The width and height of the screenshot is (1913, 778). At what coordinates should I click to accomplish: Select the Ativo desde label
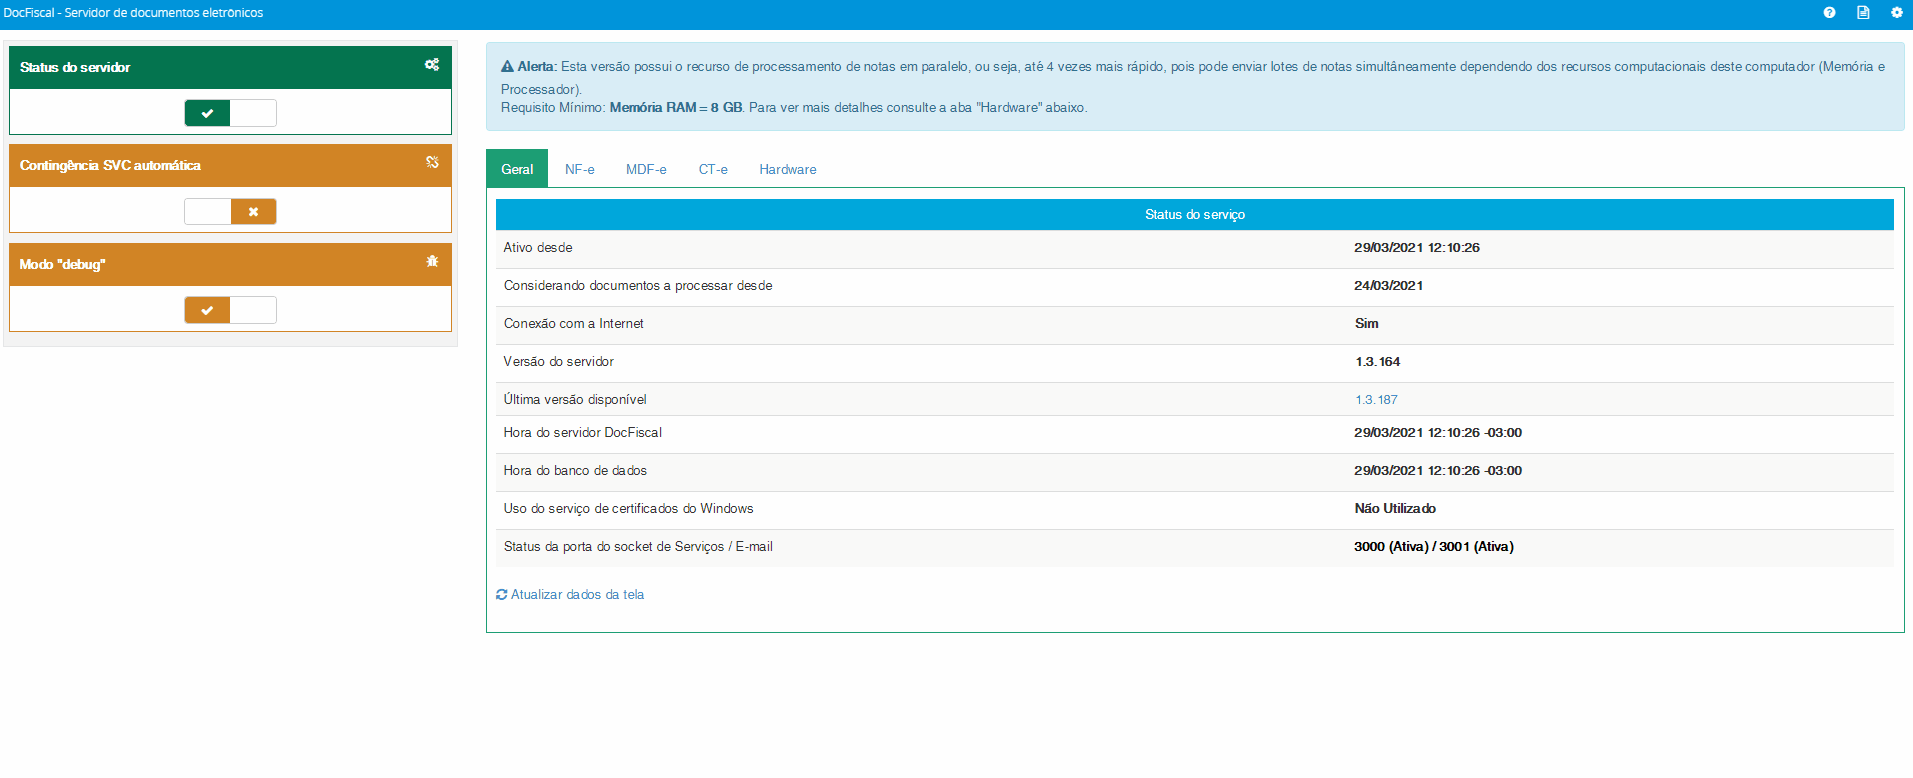click(x=538, y=248)
